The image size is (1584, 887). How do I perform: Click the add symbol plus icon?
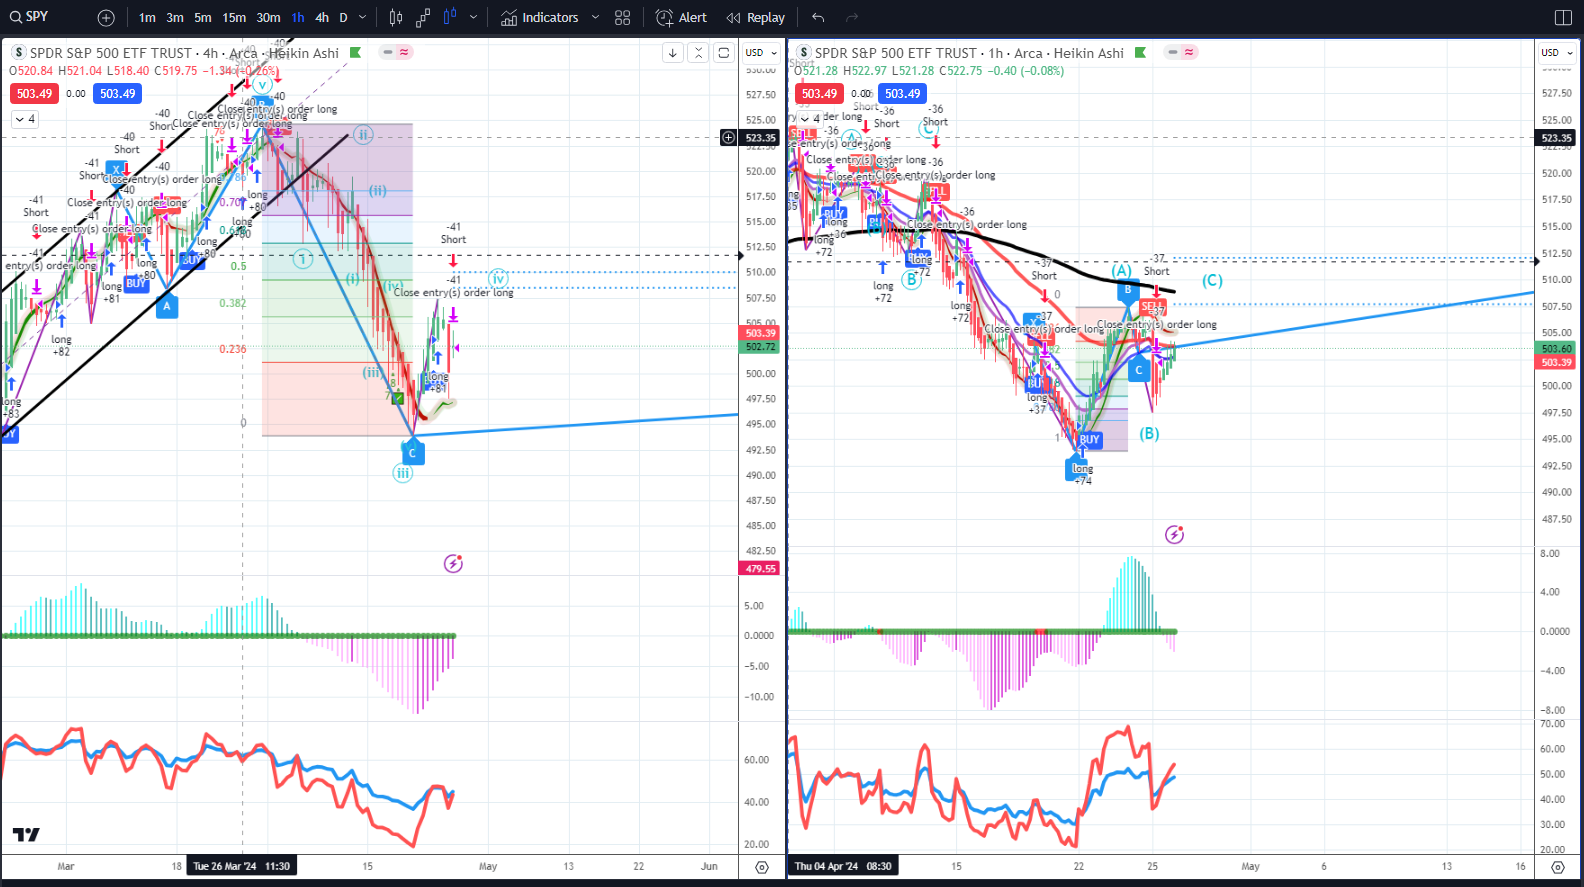pos(106,18)
